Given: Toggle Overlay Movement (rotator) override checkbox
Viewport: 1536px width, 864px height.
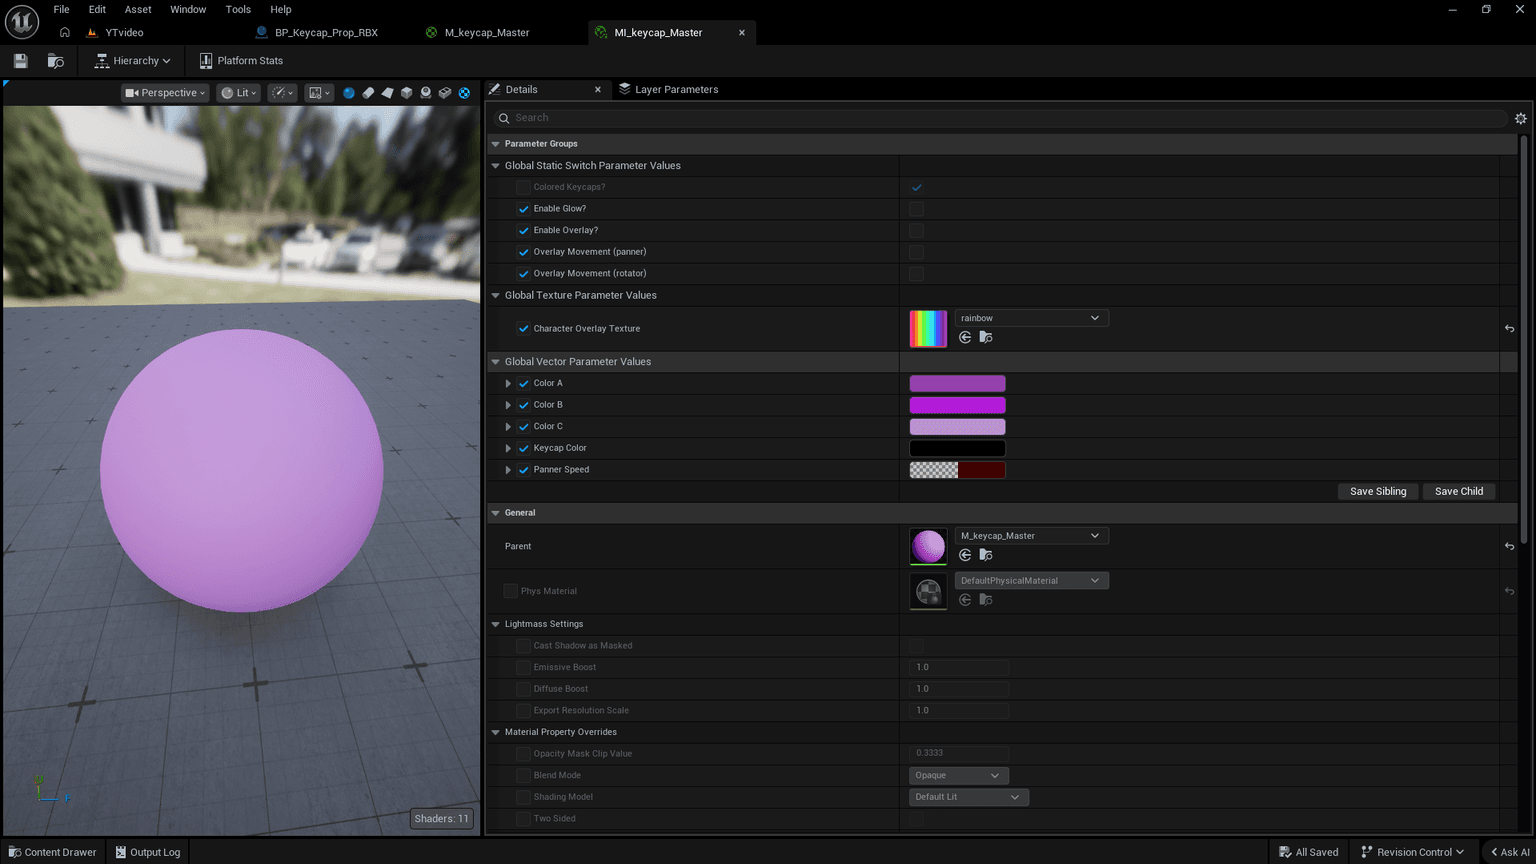Looking at the screenshot, I should click(x=523, y=273).
